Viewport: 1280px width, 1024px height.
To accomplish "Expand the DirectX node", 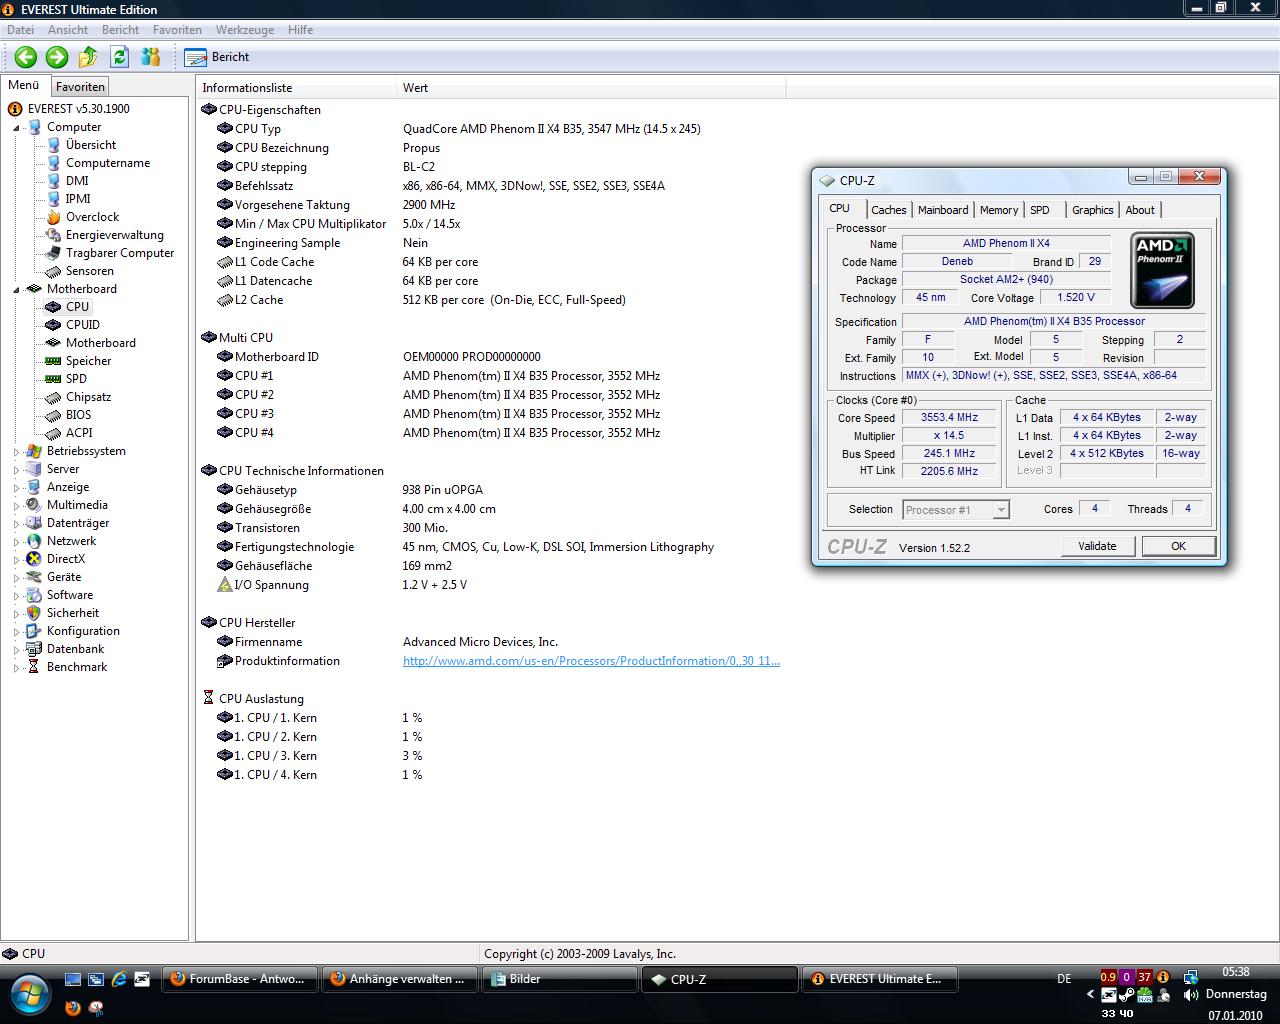I will click(x=16, y=559).
